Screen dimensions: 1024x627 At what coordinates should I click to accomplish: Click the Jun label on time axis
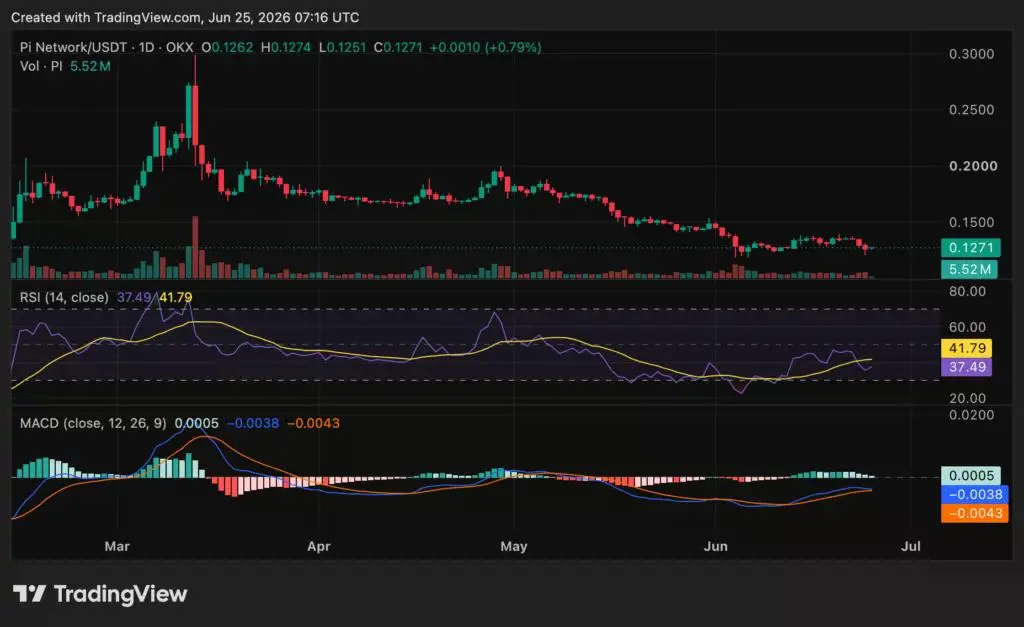tap(716, 547)
